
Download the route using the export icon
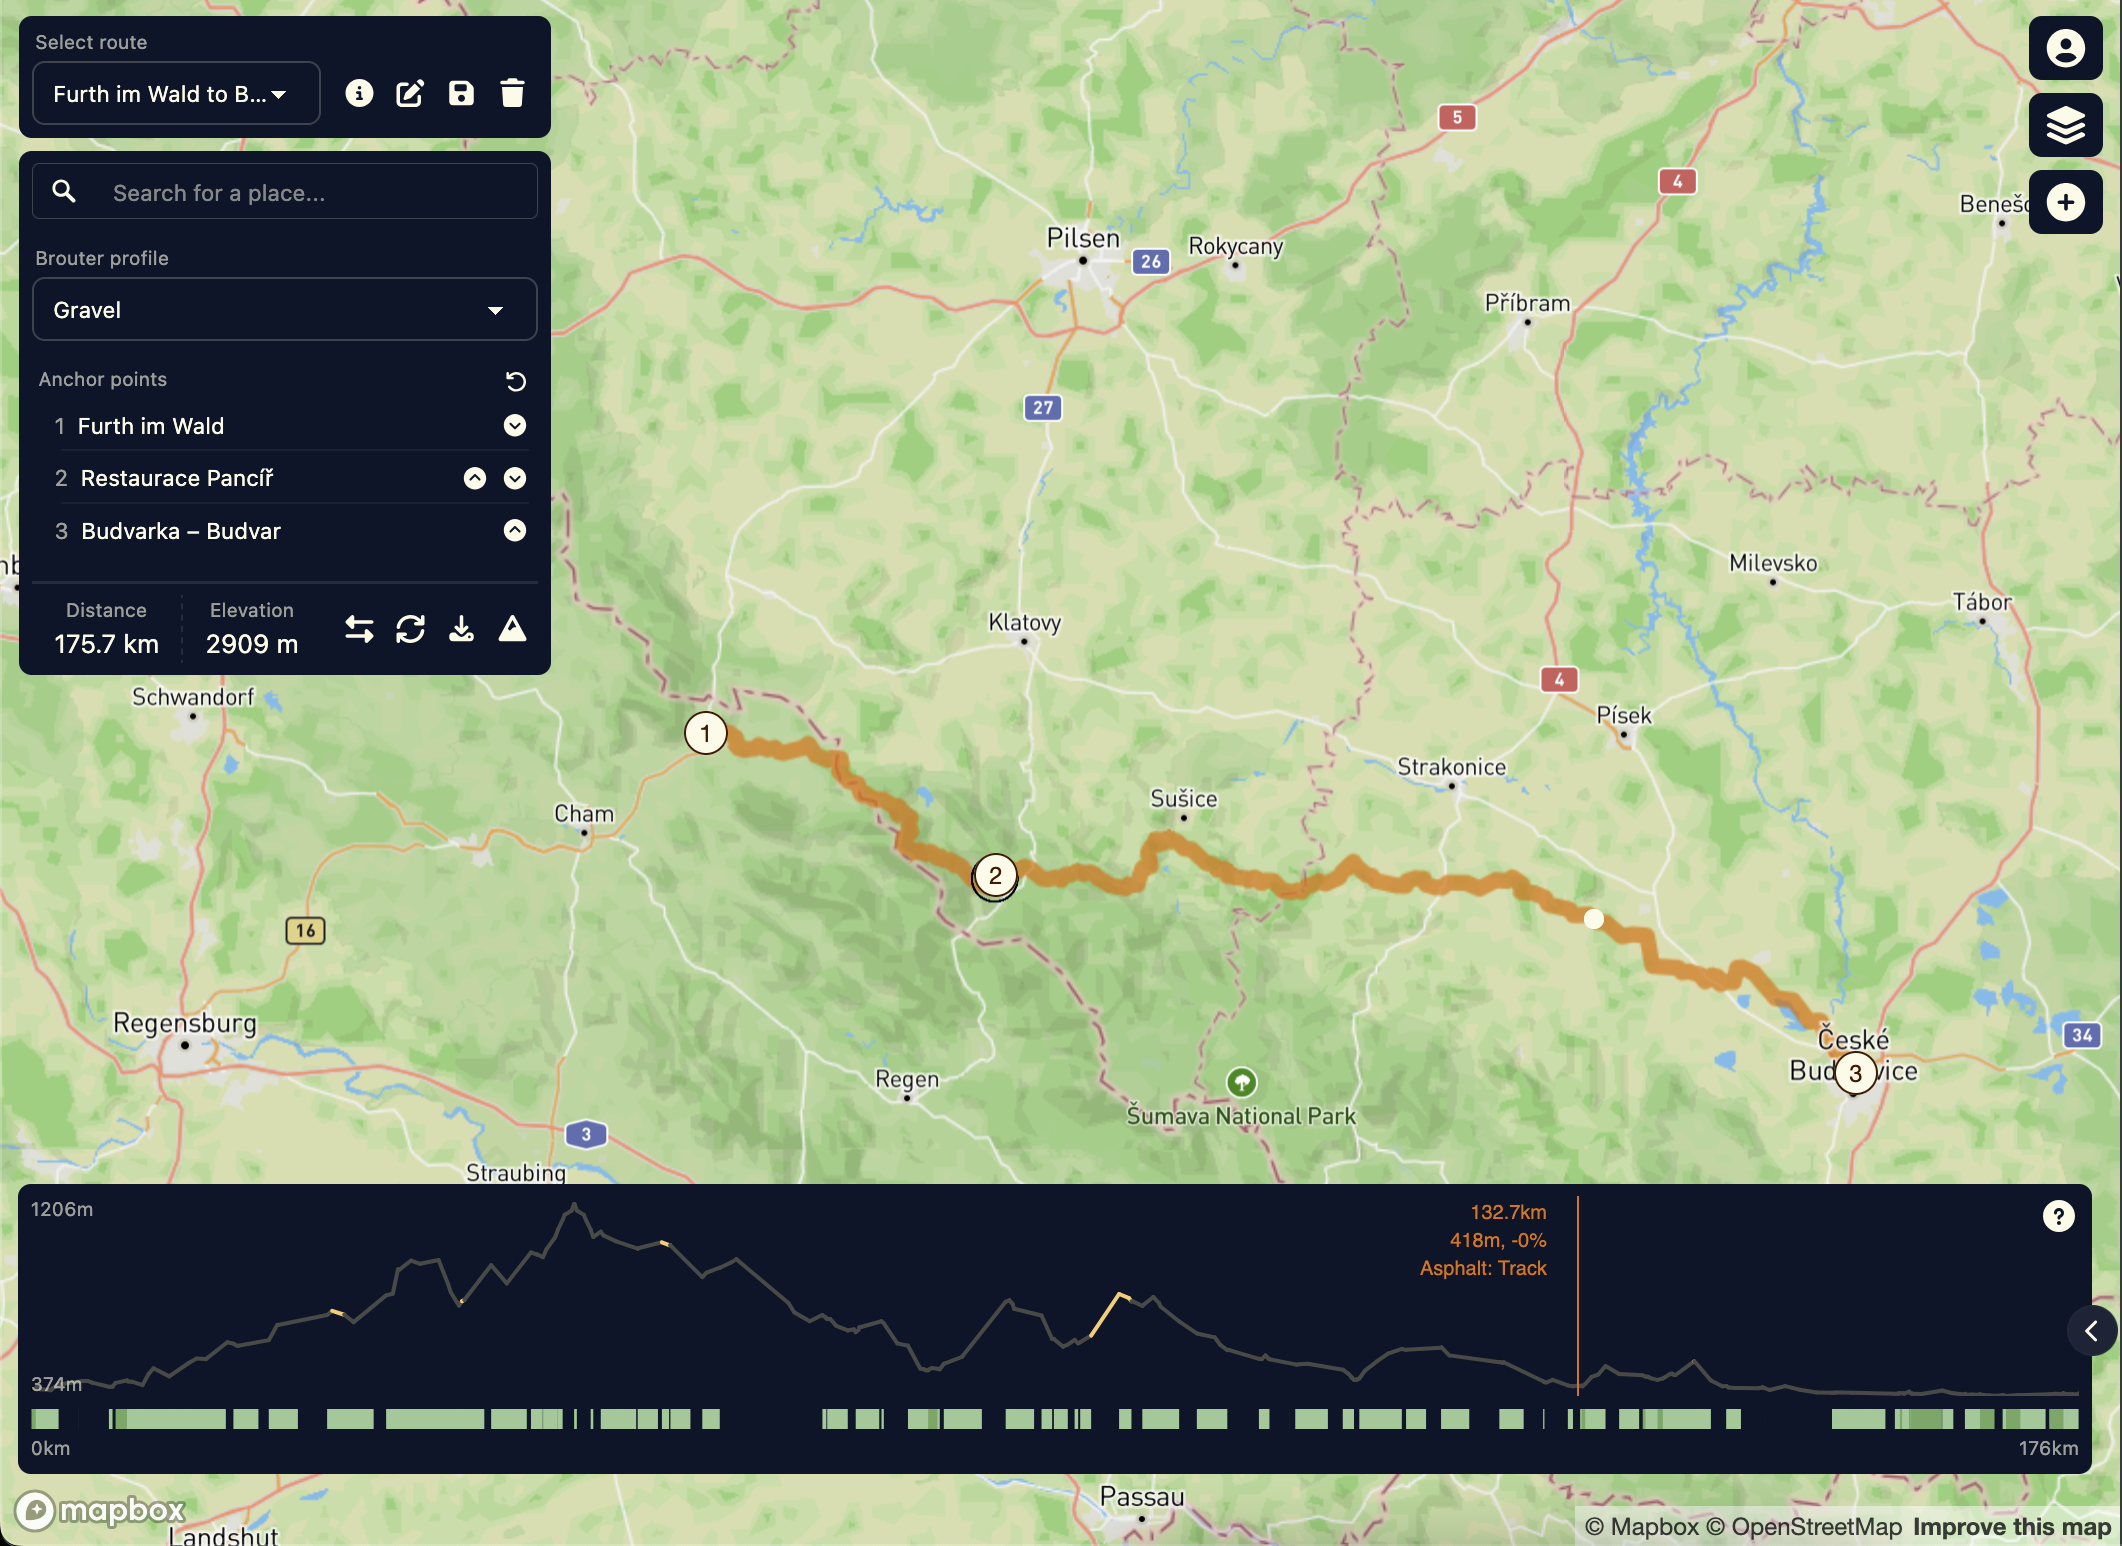click(x=461, y=629)
